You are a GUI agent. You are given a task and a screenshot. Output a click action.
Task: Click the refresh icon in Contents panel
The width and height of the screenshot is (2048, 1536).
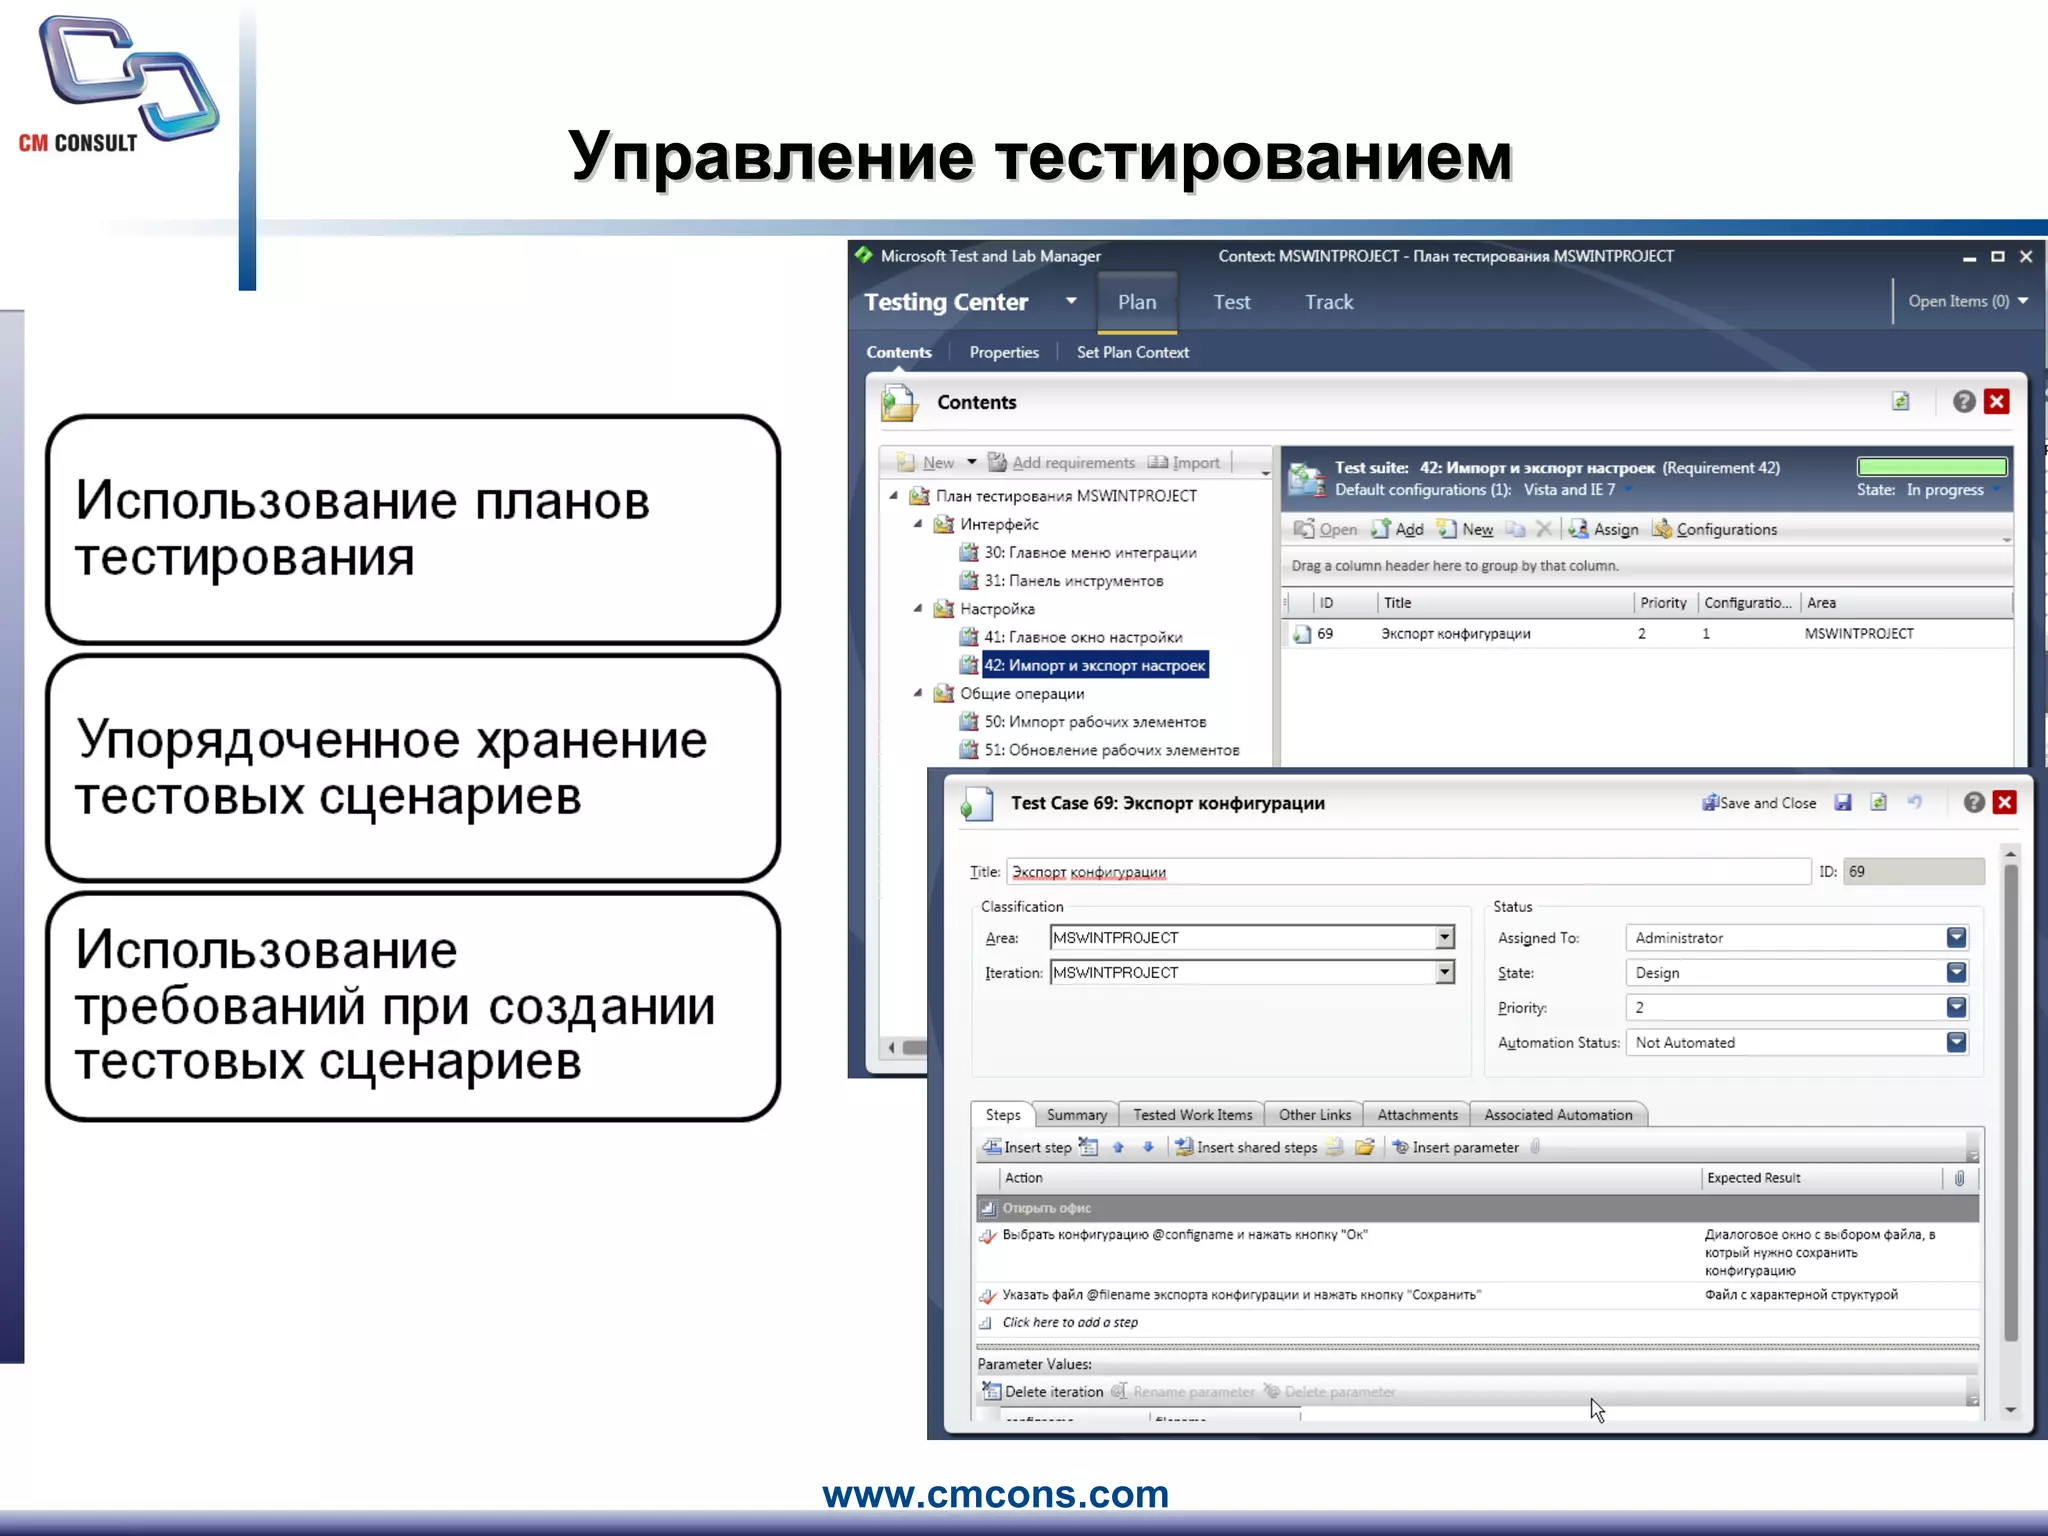[1900, 402]
